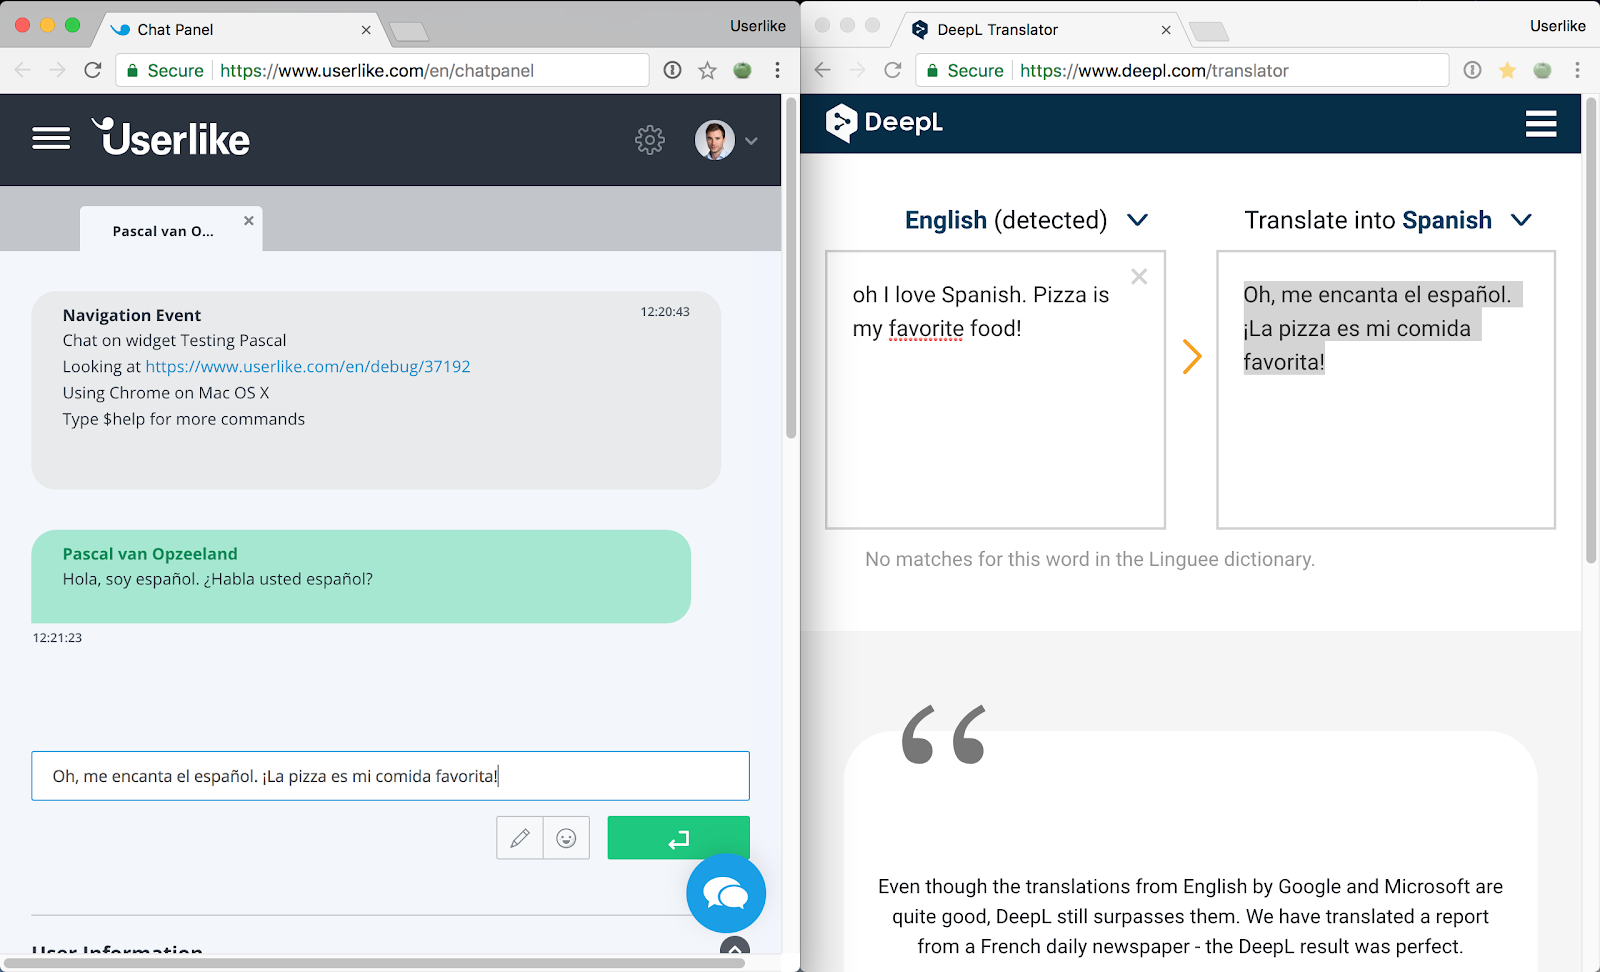The width and height of the screenshot is (1600, 972).
Task: Open the Userlike hamburger menu
Action: tap(51, 139)
